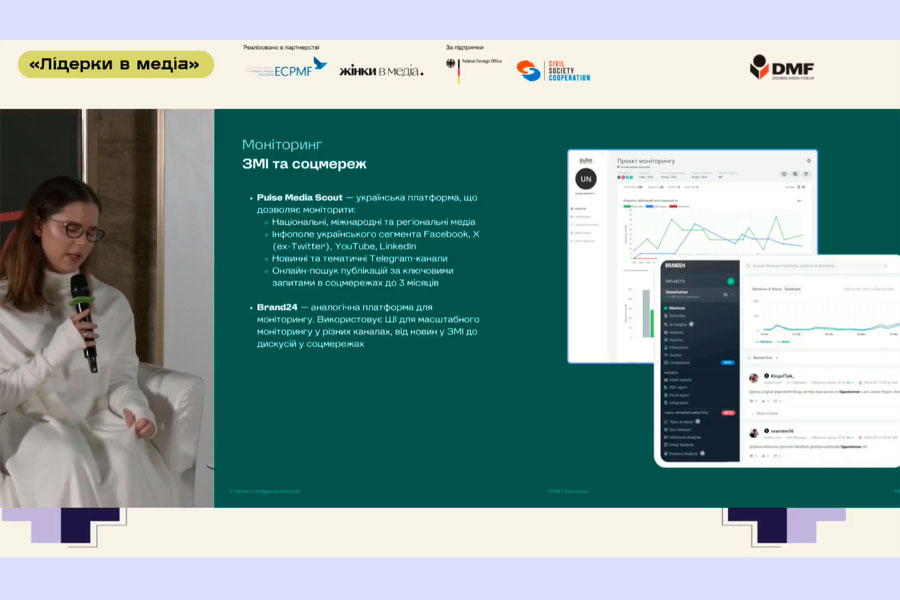Click the Brand24 bold bullet on the slide

277,307
